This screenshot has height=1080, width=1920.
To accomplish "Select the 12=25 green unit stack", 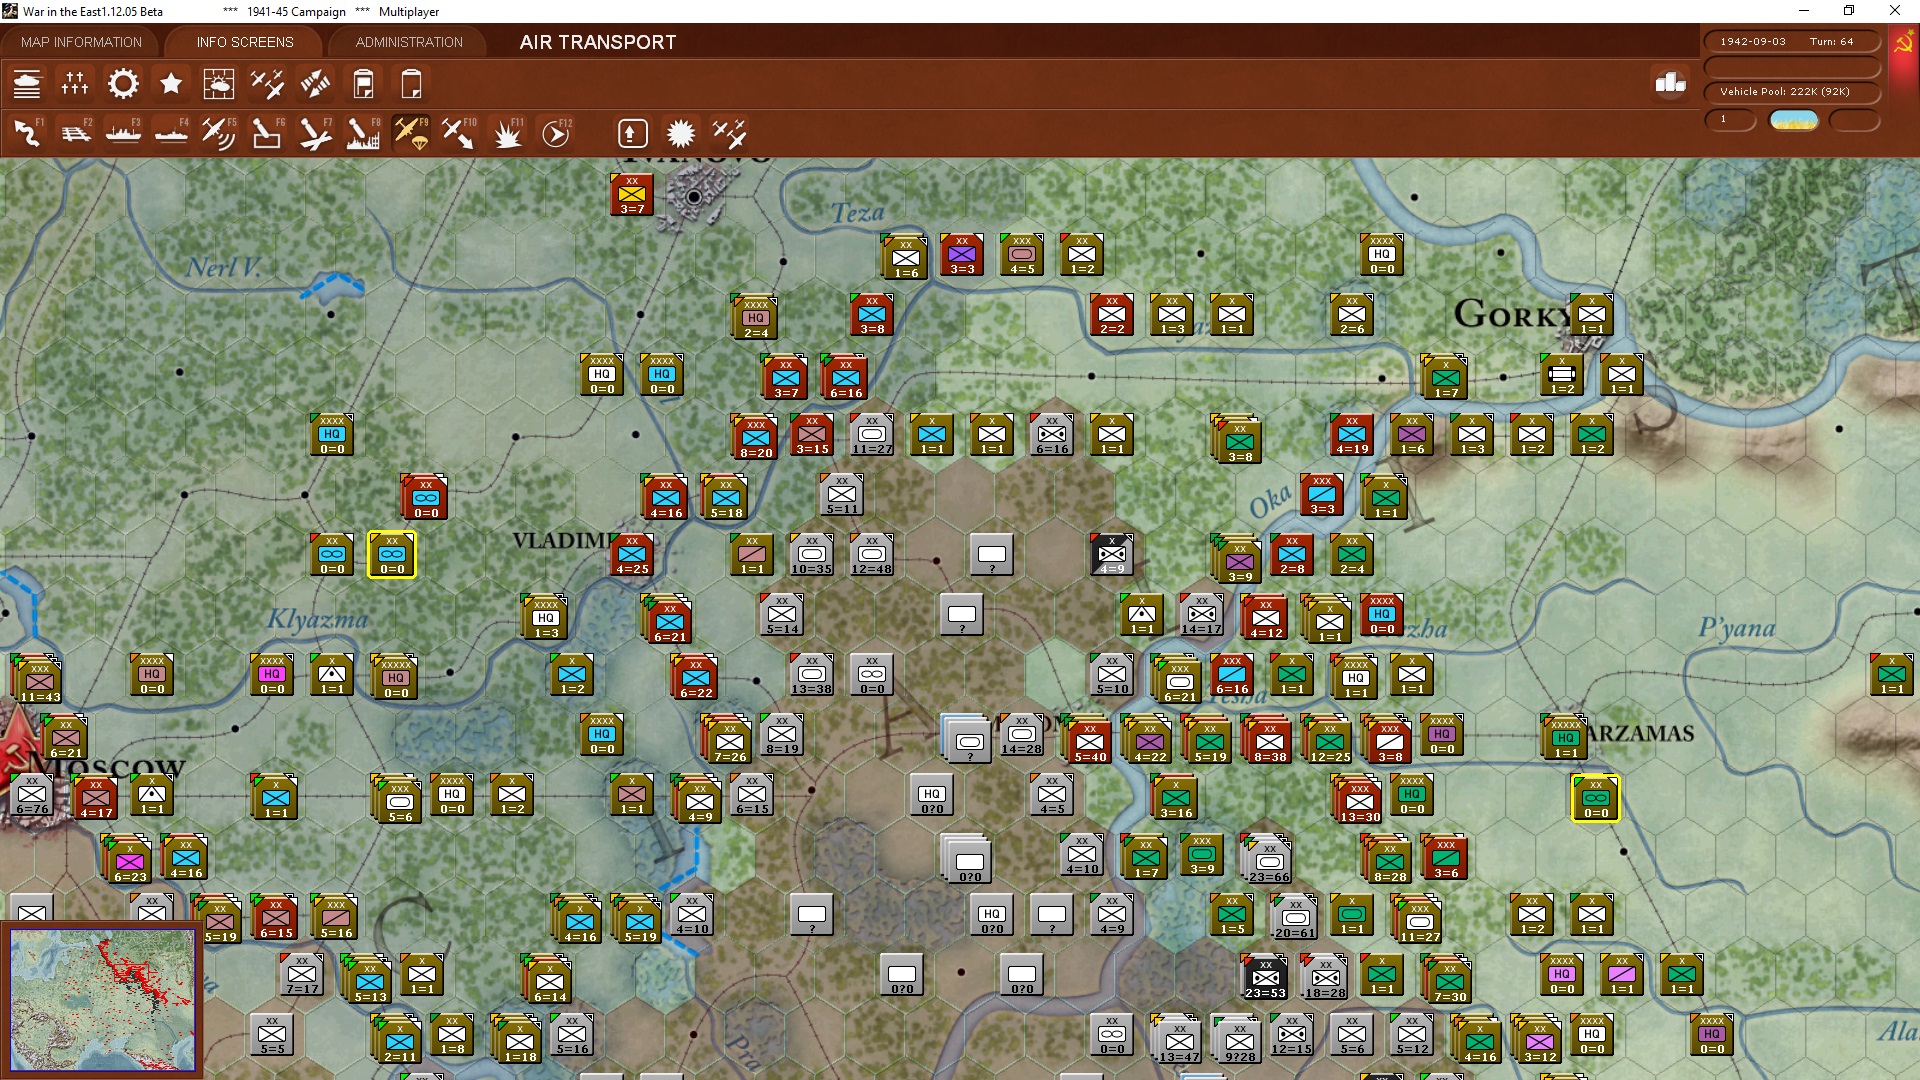I will pyautogui.click(x=1328, y=739).
